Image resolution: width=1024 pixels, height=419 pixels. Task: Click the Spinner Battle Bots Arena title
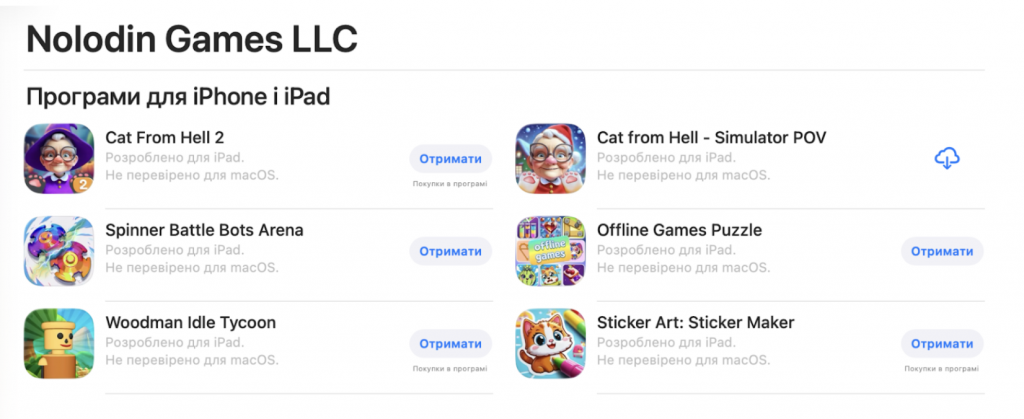pos(204,230)
